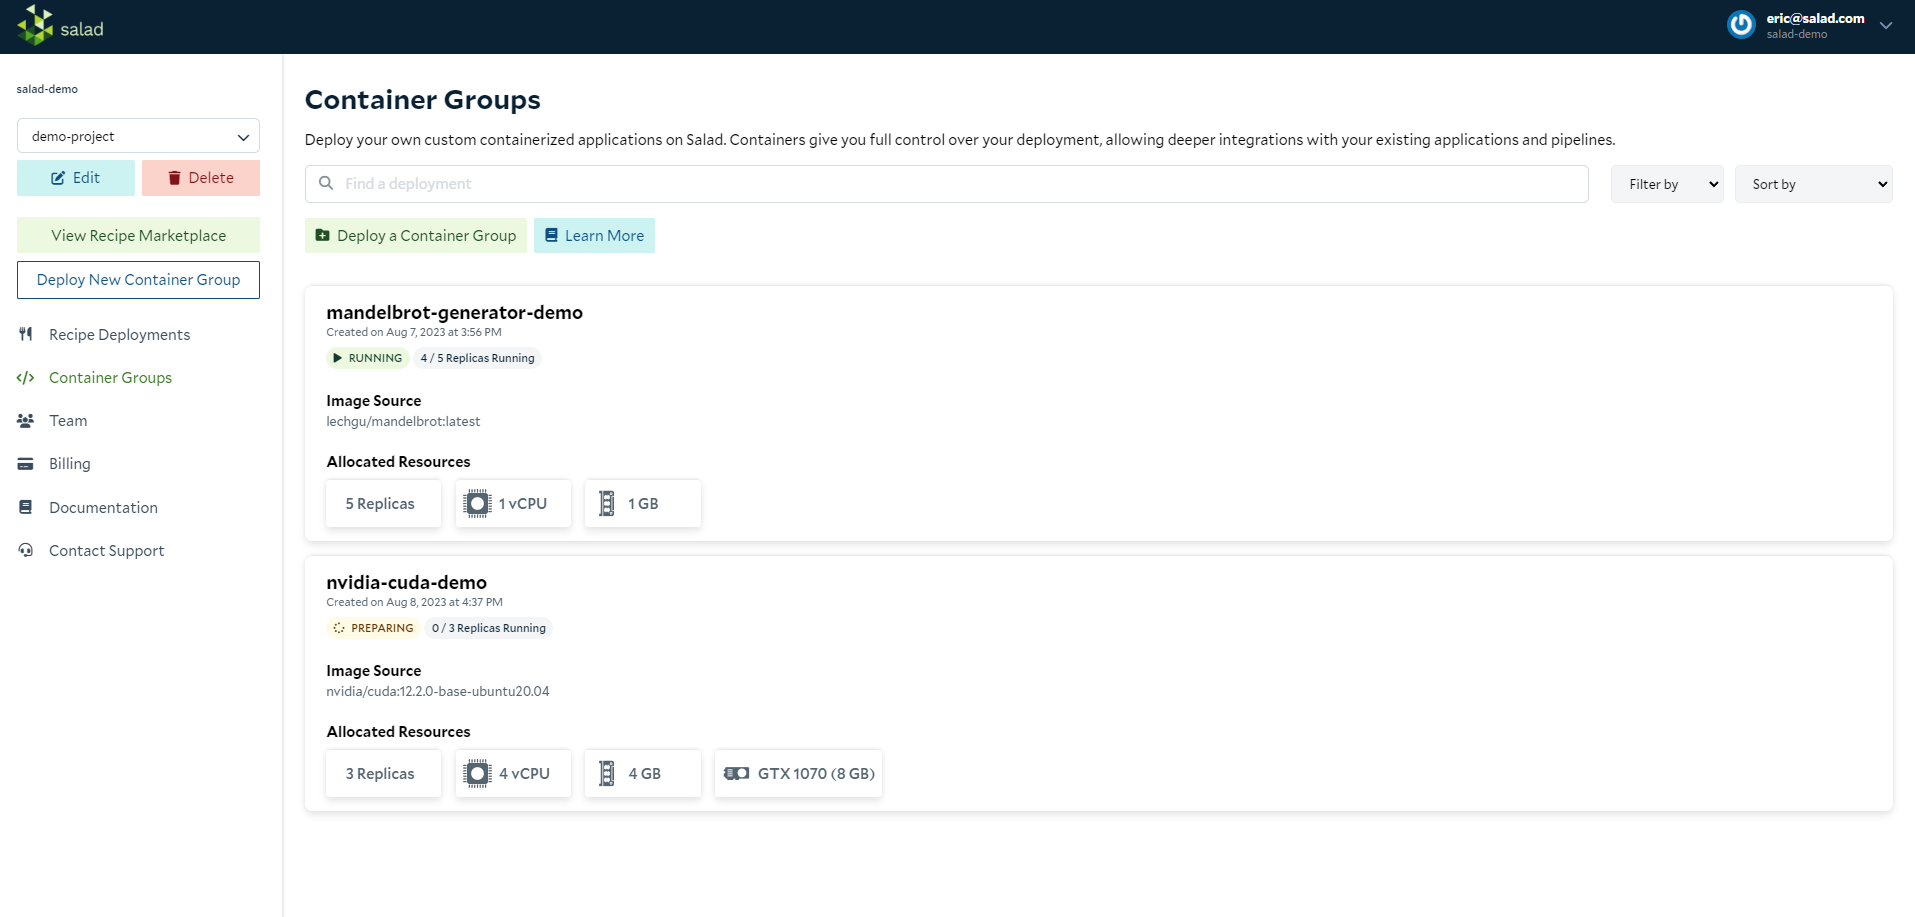
Task: Click the Edit project button
Action: point(76,178)
